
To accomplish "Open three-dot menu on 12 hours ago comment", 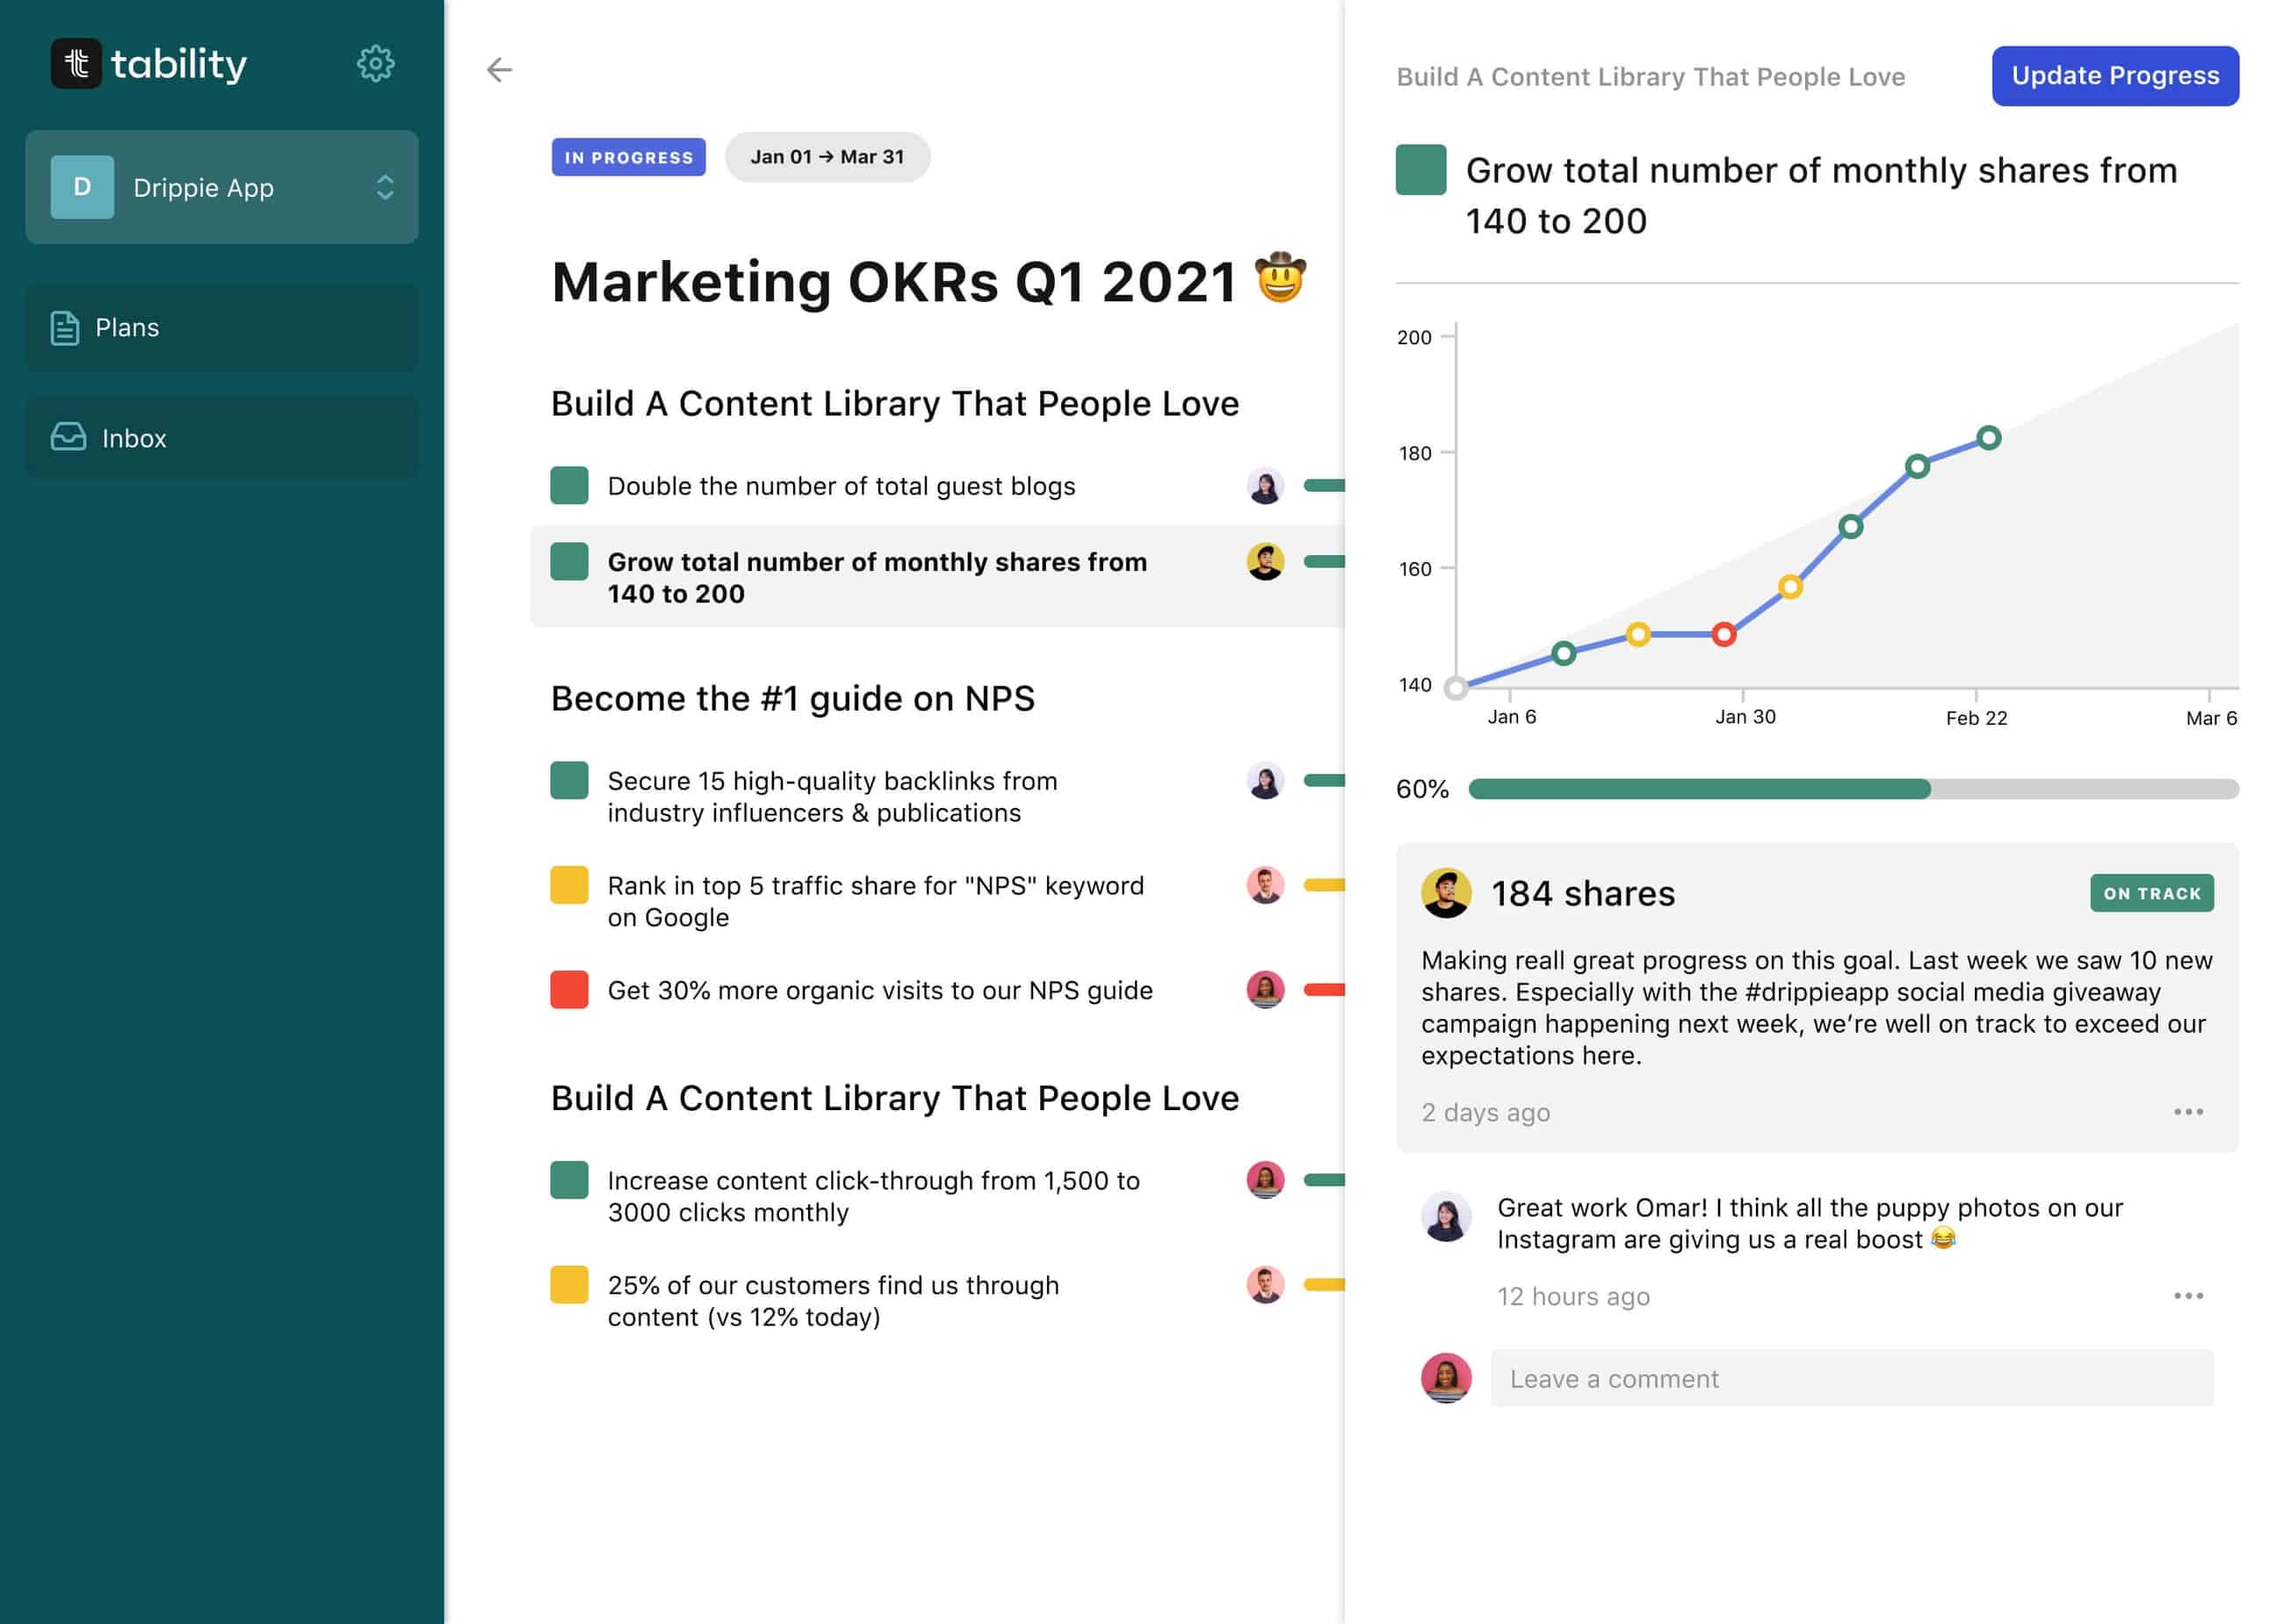I will [2187, 1296].
